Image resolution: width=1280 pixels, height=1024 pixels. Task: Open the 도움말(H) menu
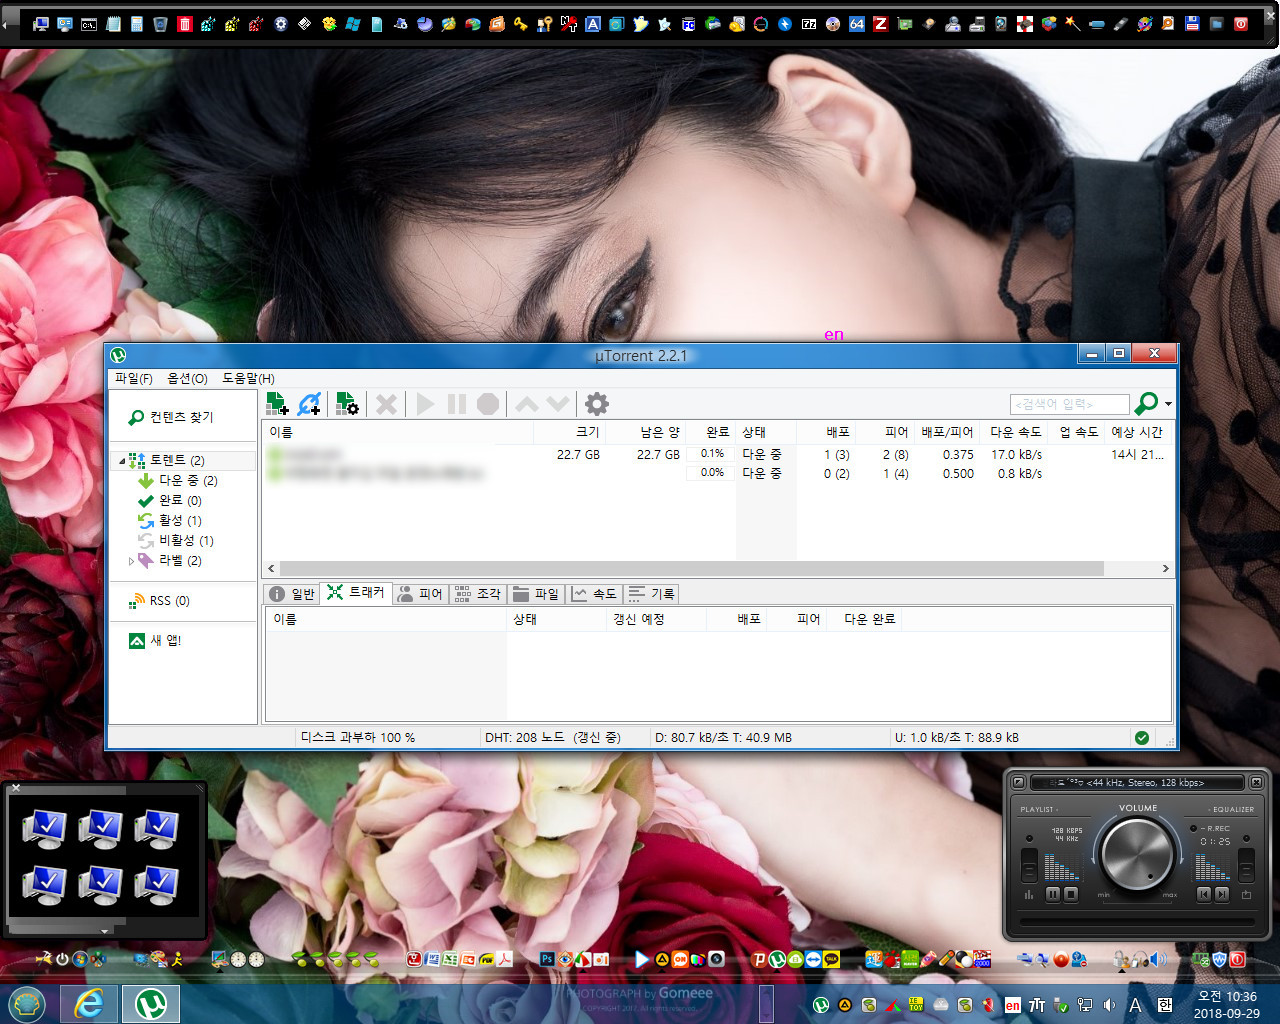[x=248, y=378]
